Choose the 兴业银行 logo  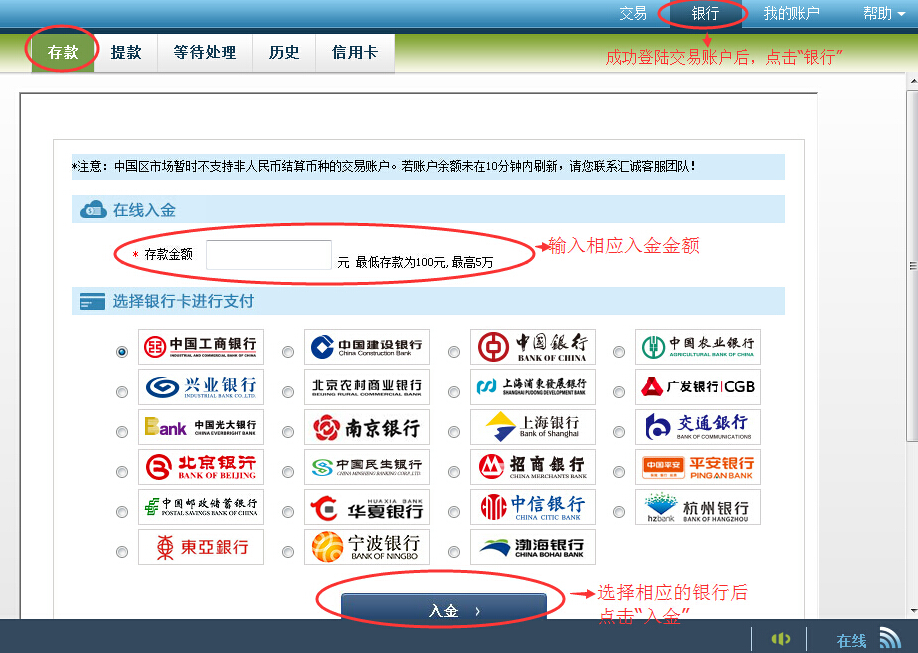click(201, 387)
